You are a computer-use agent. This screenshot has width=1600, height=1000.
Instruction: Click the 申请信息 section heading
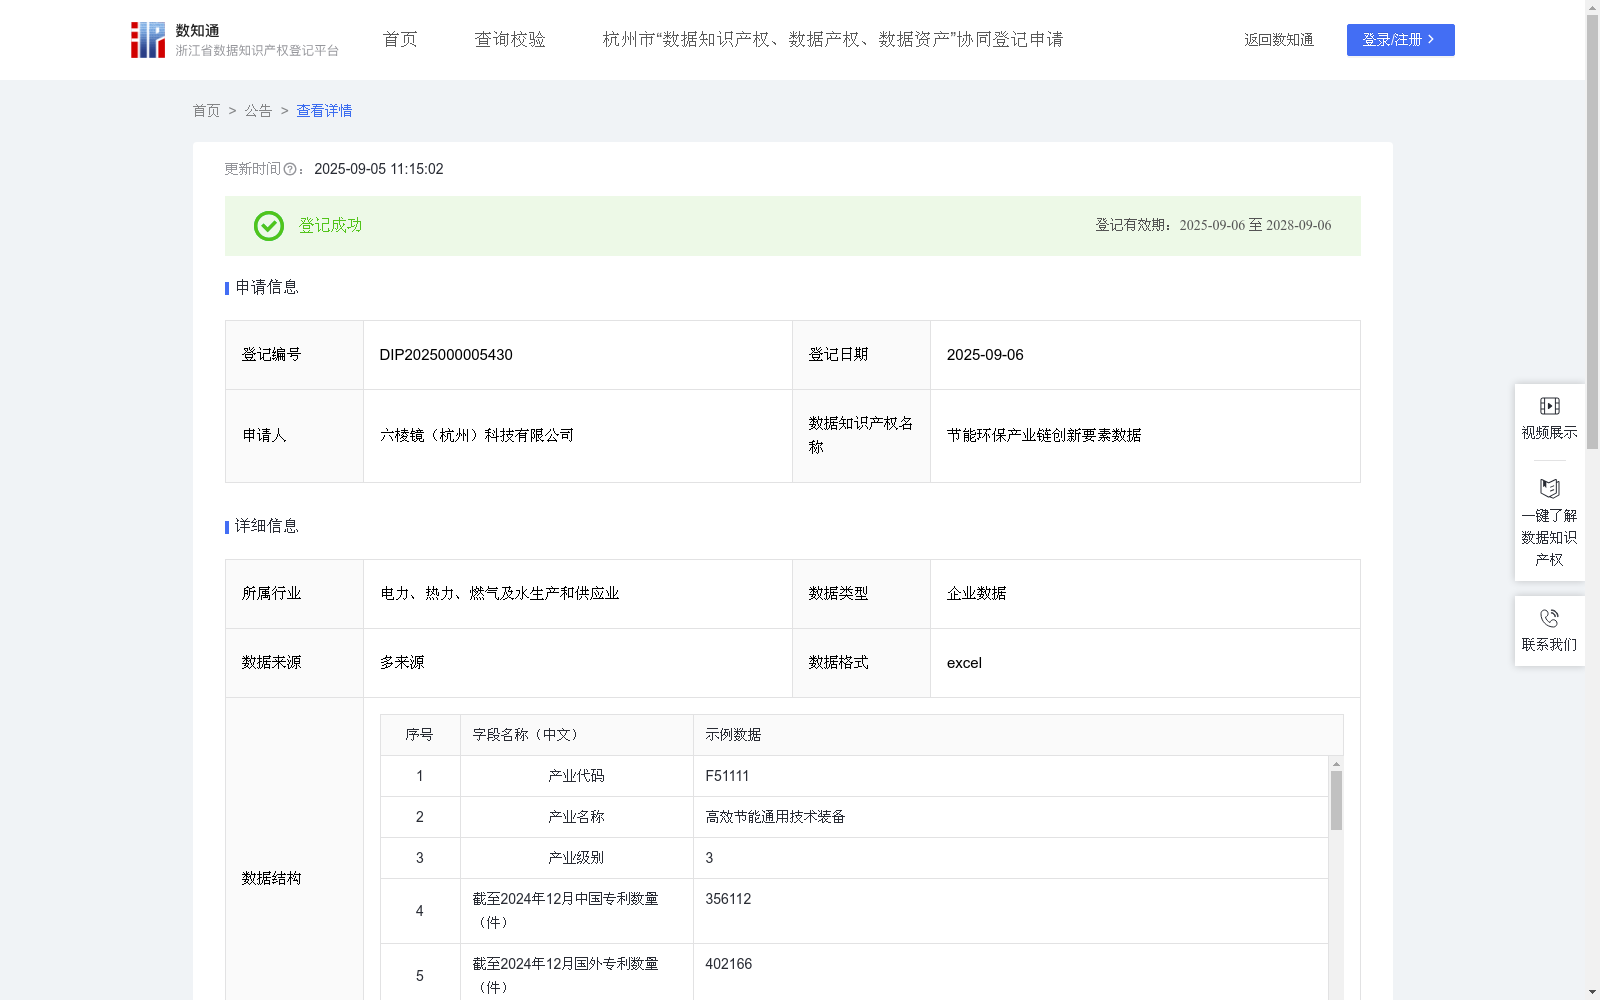267,288
